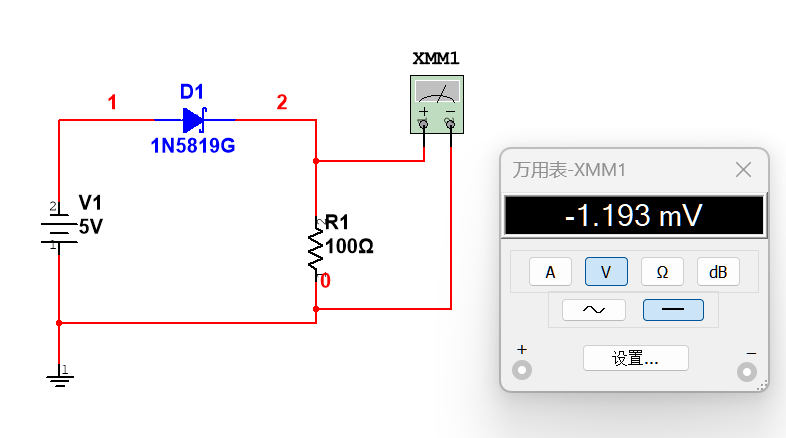
Task: Click the multimeter positive terminal
Action: 522,370
